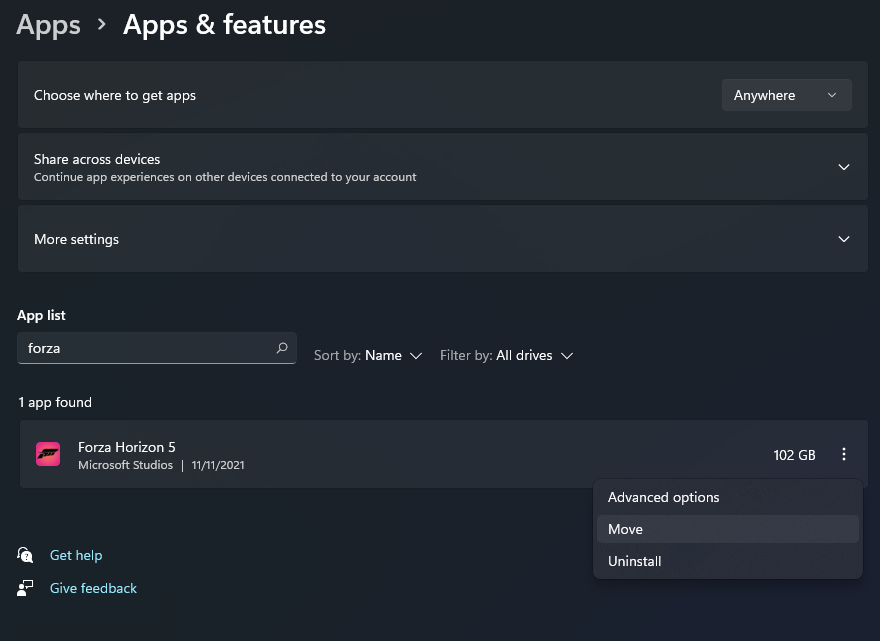Select Advanced options from the context menu
Image resolution: width=880 pixels, height=641 pixels.
[x=664, y=497]
